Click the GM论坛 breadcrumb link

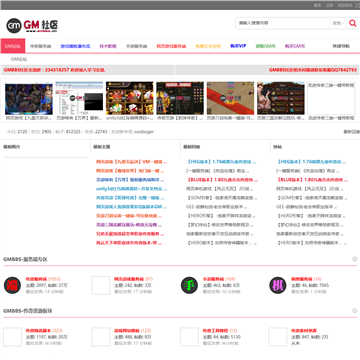pos(19,59)
